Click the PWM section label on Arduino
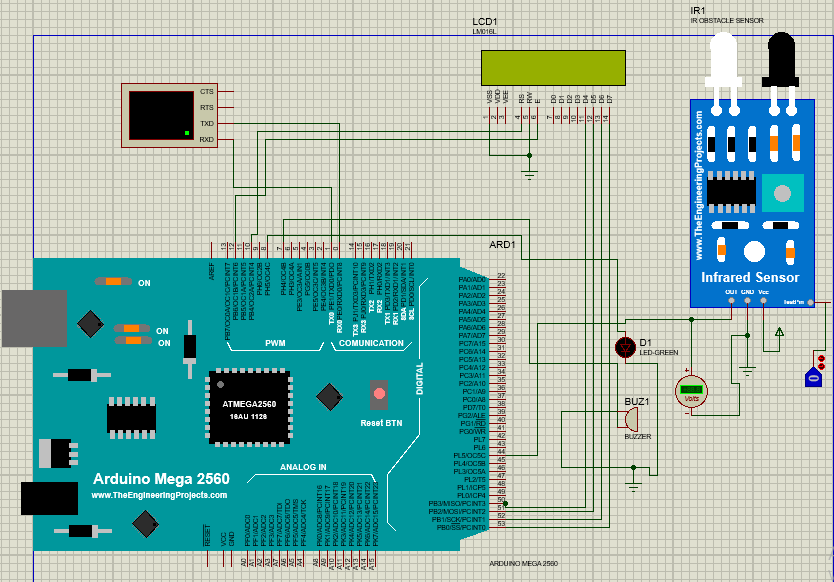This screenshot has width=834, height=582. 275,343
